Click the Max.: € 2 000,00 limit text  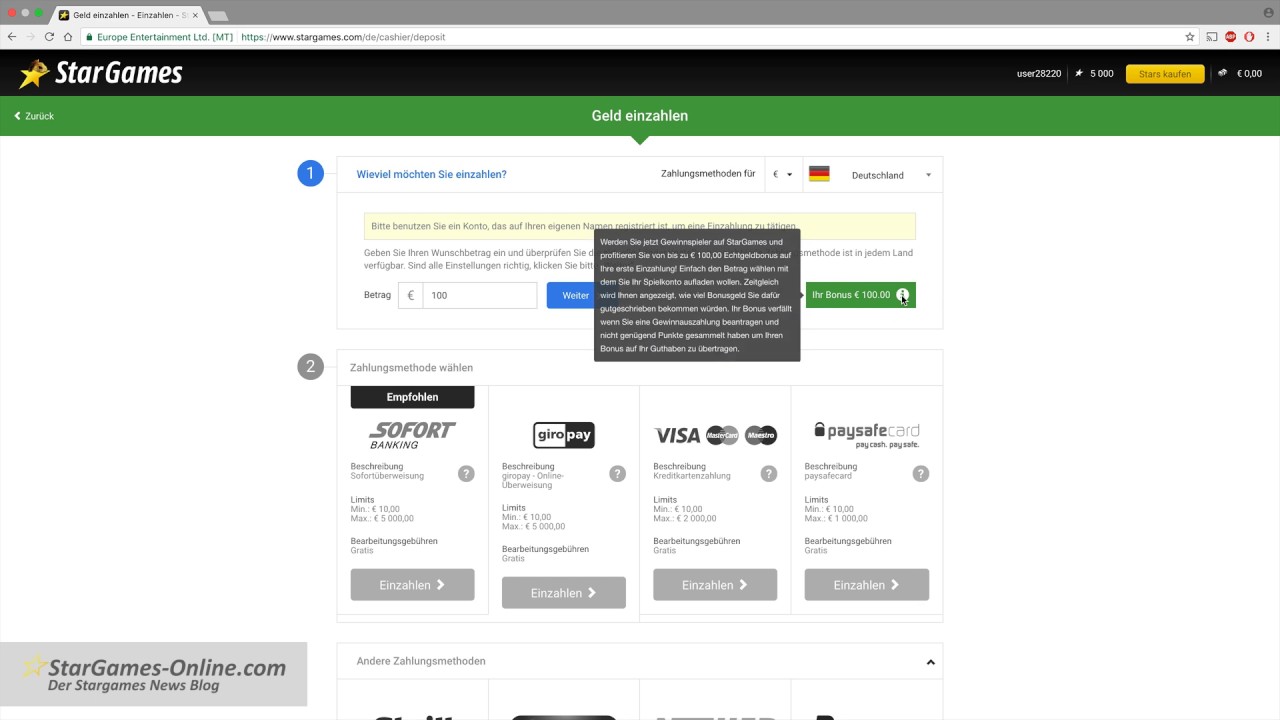[685, 519]
